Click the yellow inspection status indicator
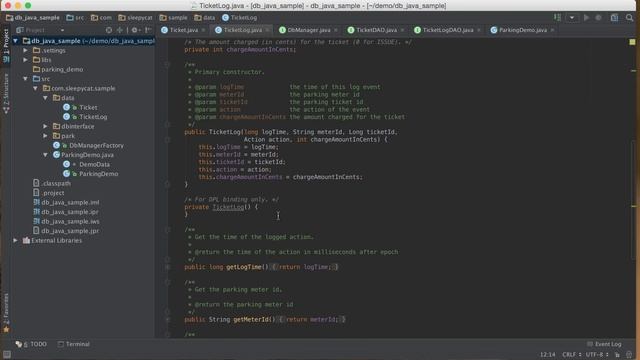The image size is (640, 360). 632,42
